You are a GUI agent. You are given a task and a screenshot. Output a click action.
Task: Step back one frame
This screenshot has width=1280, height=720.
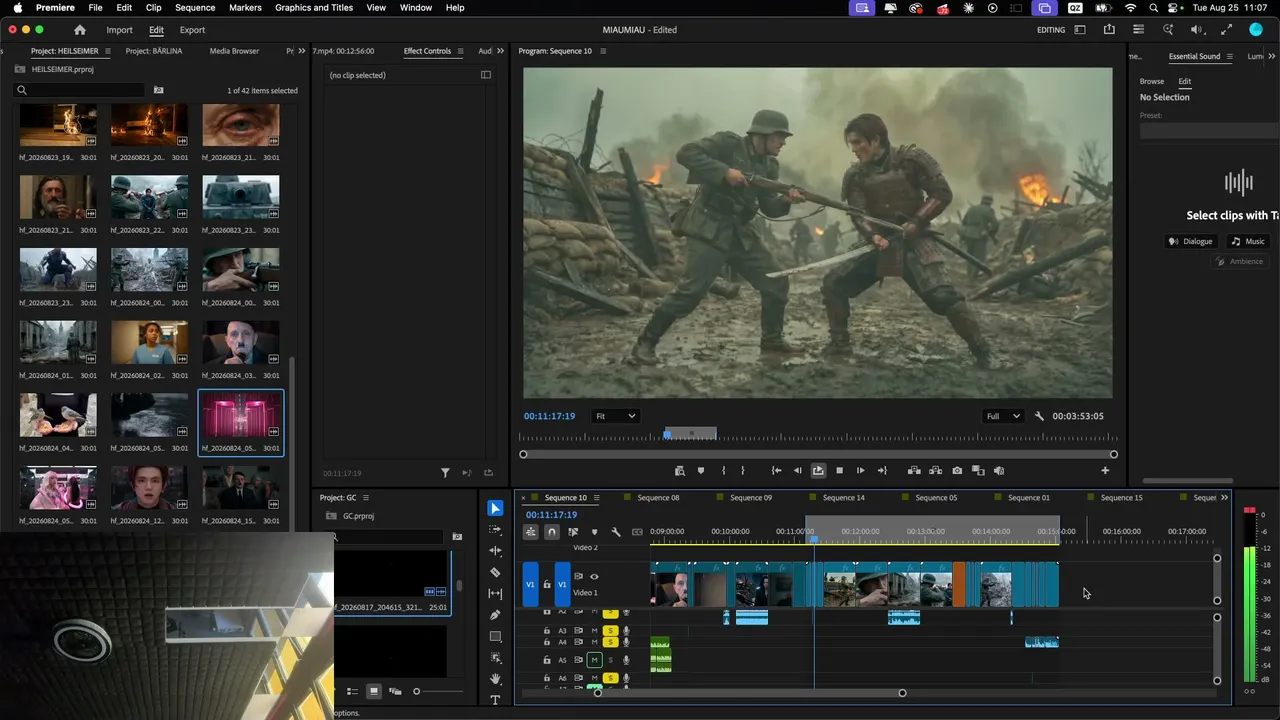[x=797, y=471]
